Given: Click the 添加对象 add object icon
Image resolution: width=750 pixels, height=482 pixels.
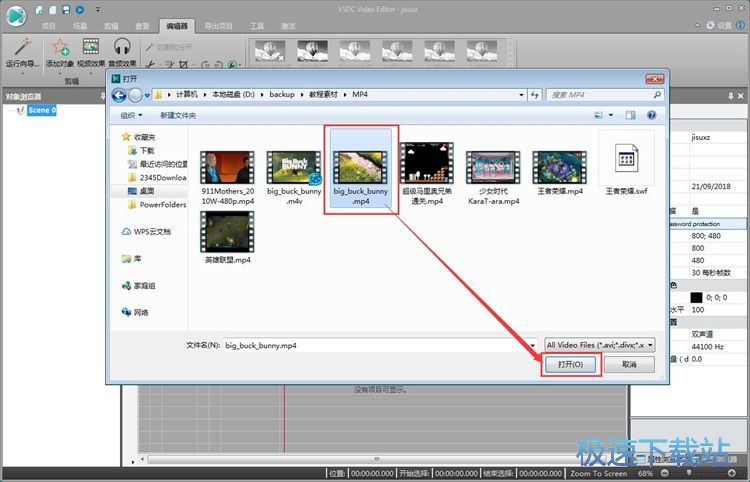Looking at the screenshot, I should click(60, 46).
